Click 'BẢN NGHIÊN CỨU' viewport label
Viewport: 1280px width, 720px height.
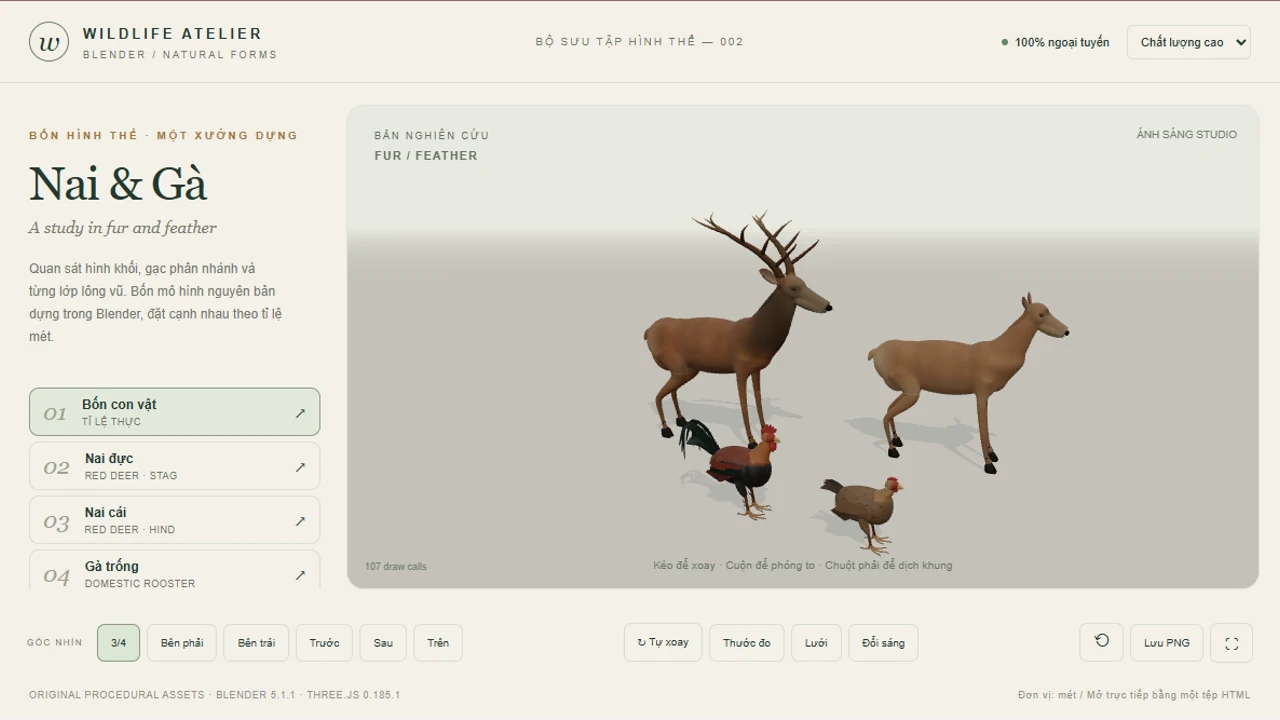[432, 135]
